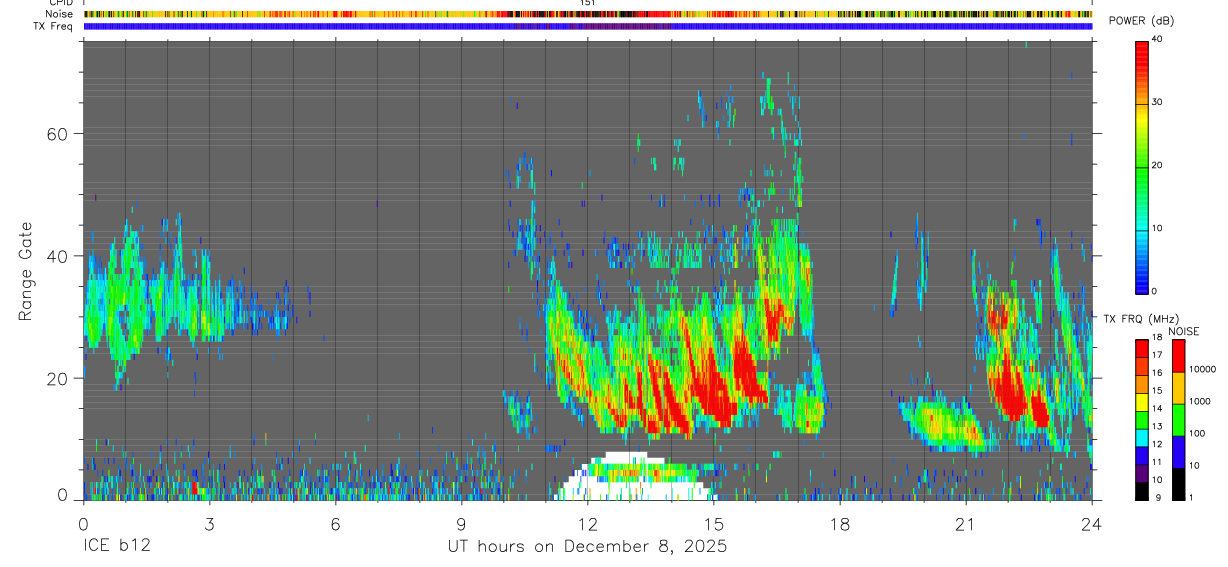This screenshot has height=567, width=1228.
Task: Click the '1000' label on the NOISE legend
Action: point(1198,401)
